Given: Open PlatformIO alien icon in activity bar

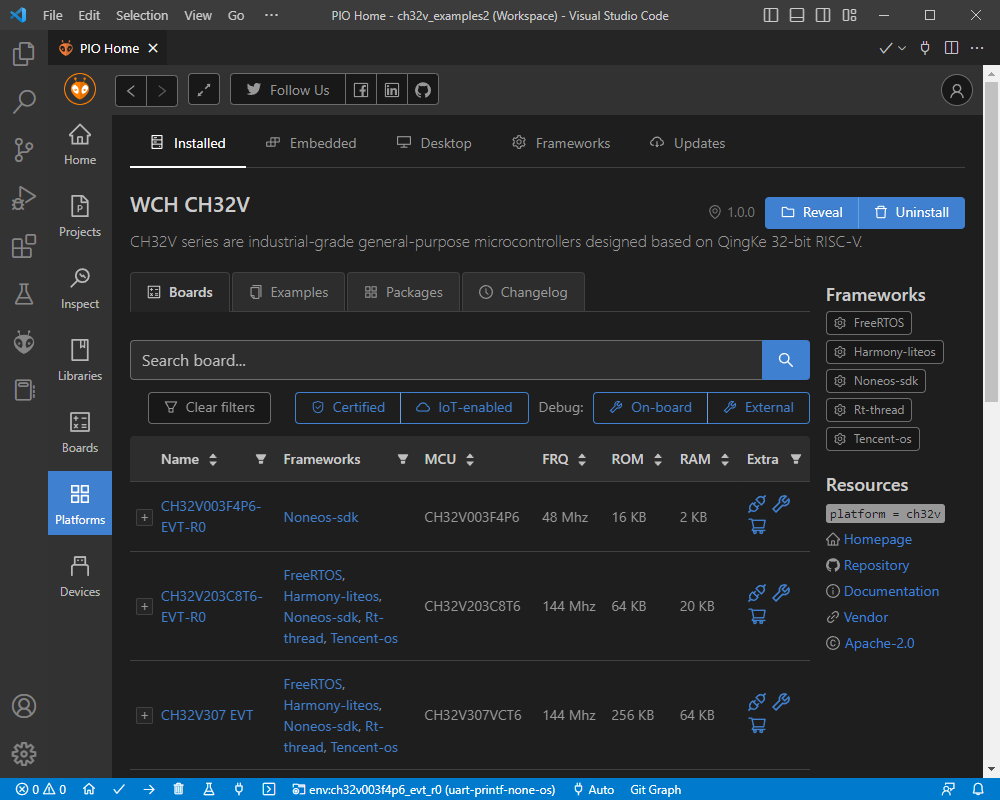Looking at the screenshot, I should pyautogui.click(x=24, y=343).
